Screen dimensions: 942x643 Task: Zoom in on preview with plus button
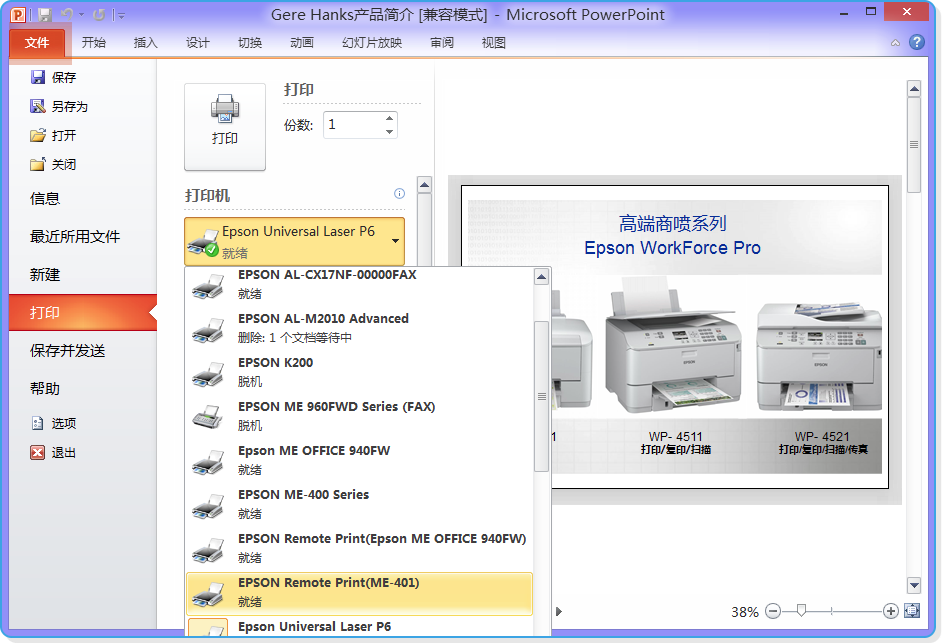point(890,610)
